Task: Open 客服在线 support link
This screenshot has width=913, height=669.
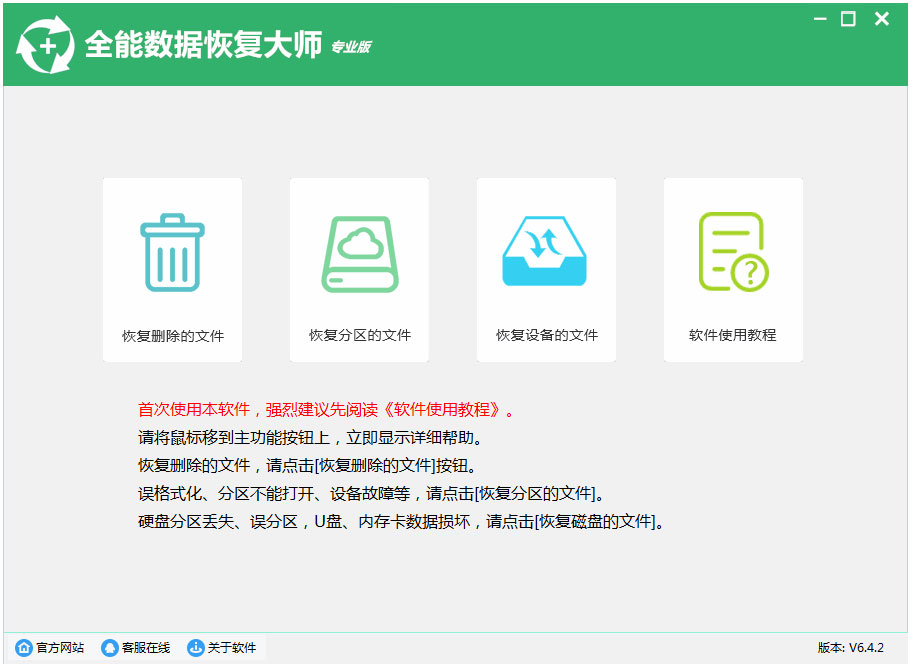Action: tap(146, 647)
